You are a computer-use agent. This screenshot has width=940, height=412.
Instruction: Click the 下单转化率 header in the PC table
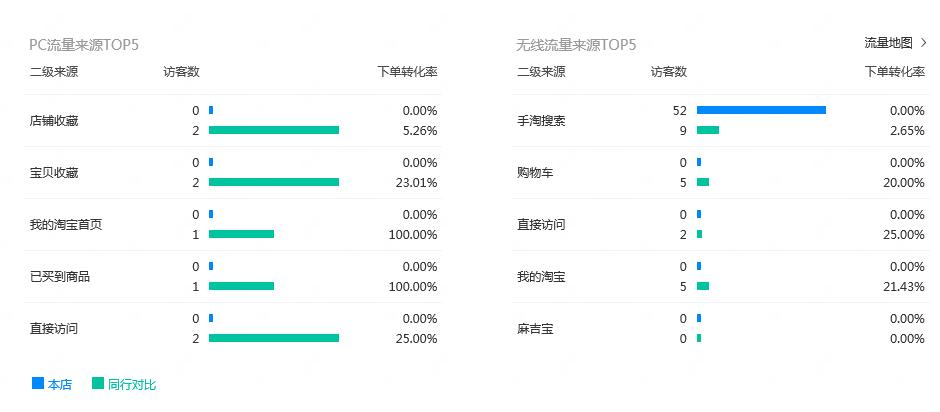click(407, 72)
